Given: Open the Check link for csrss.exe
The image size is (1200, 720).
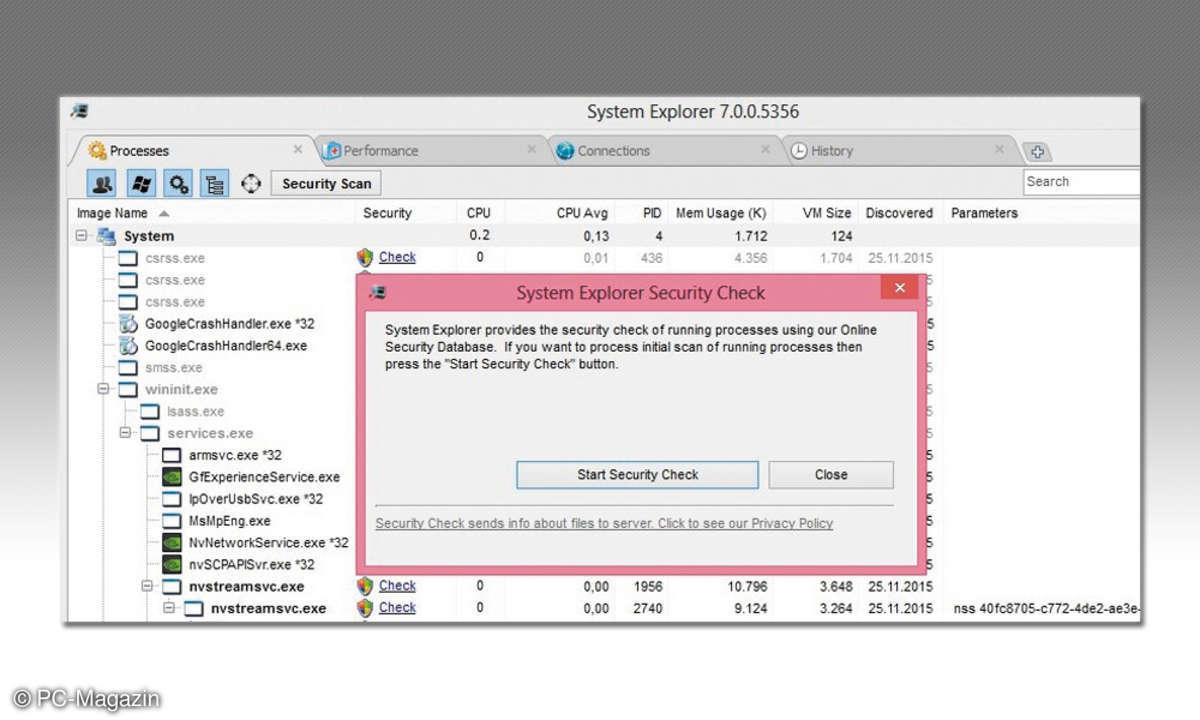Looking at the screenshot, I should (397, 257).
